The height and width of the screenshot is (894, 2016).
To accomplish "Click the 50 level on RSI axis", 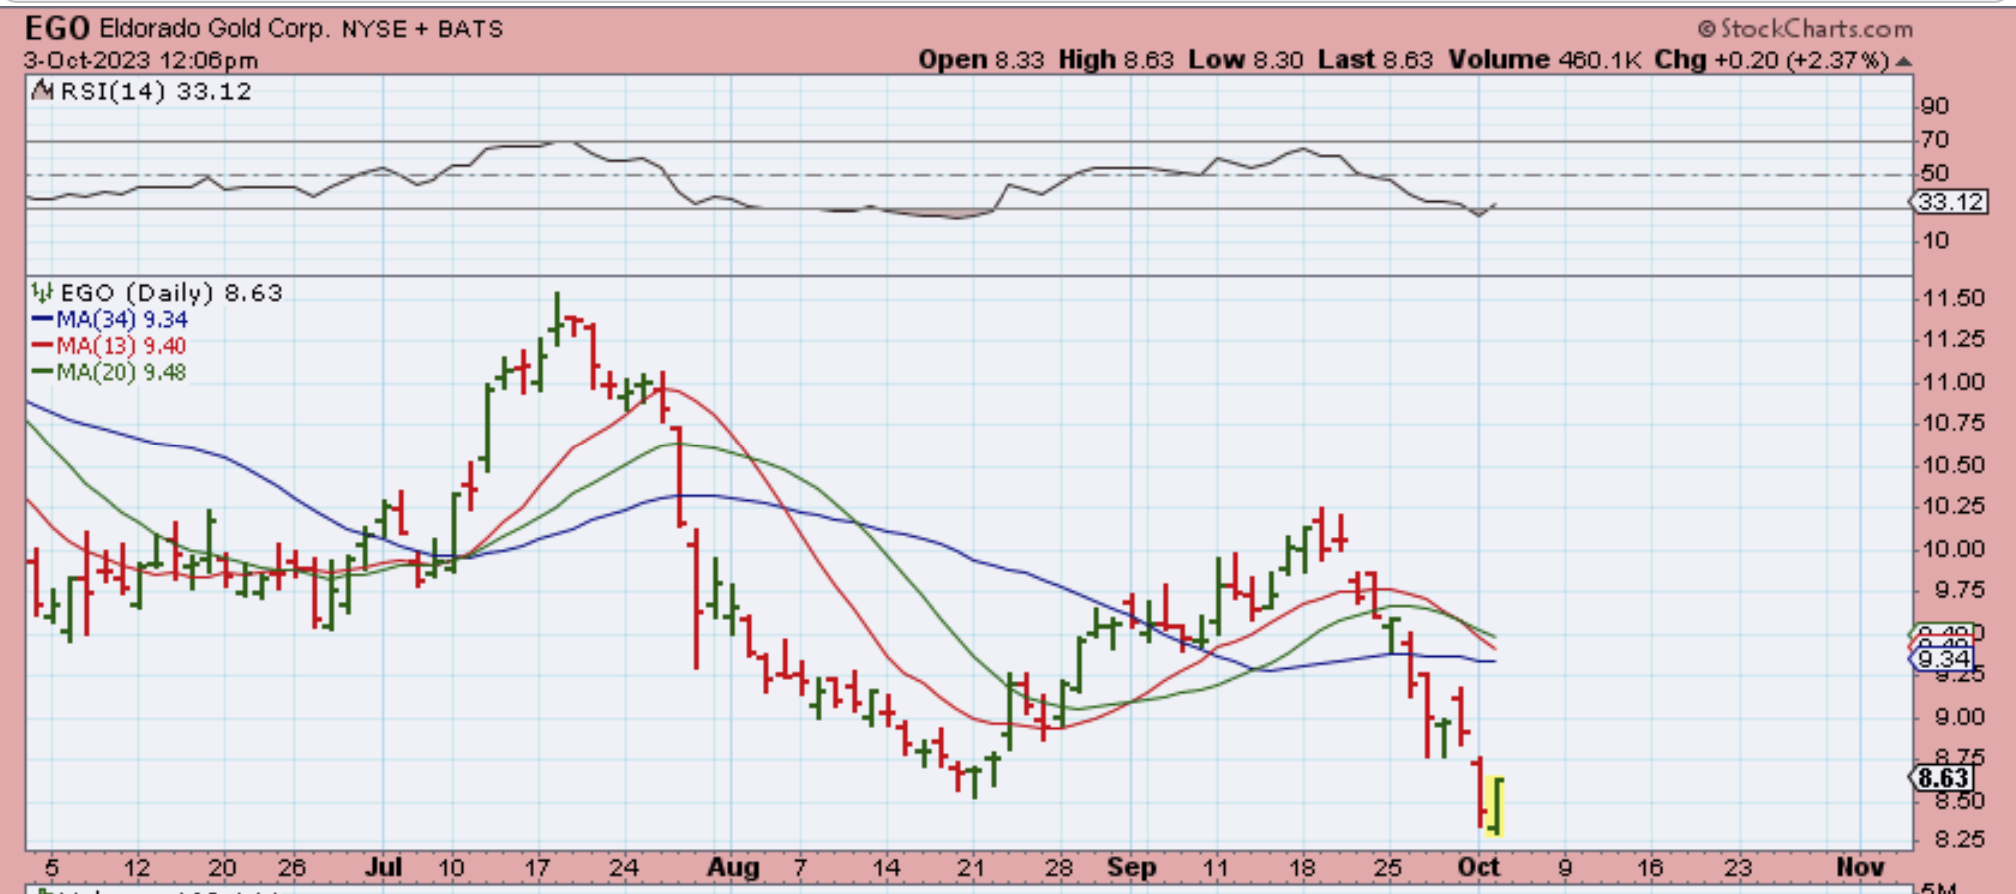I will (x=1935, y=173).
